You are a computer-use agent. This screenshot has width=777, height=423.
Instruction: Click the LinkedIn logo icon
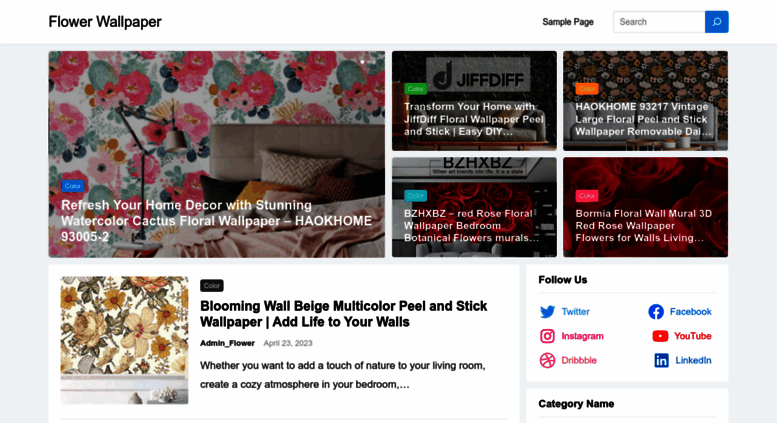pos(662,360)
